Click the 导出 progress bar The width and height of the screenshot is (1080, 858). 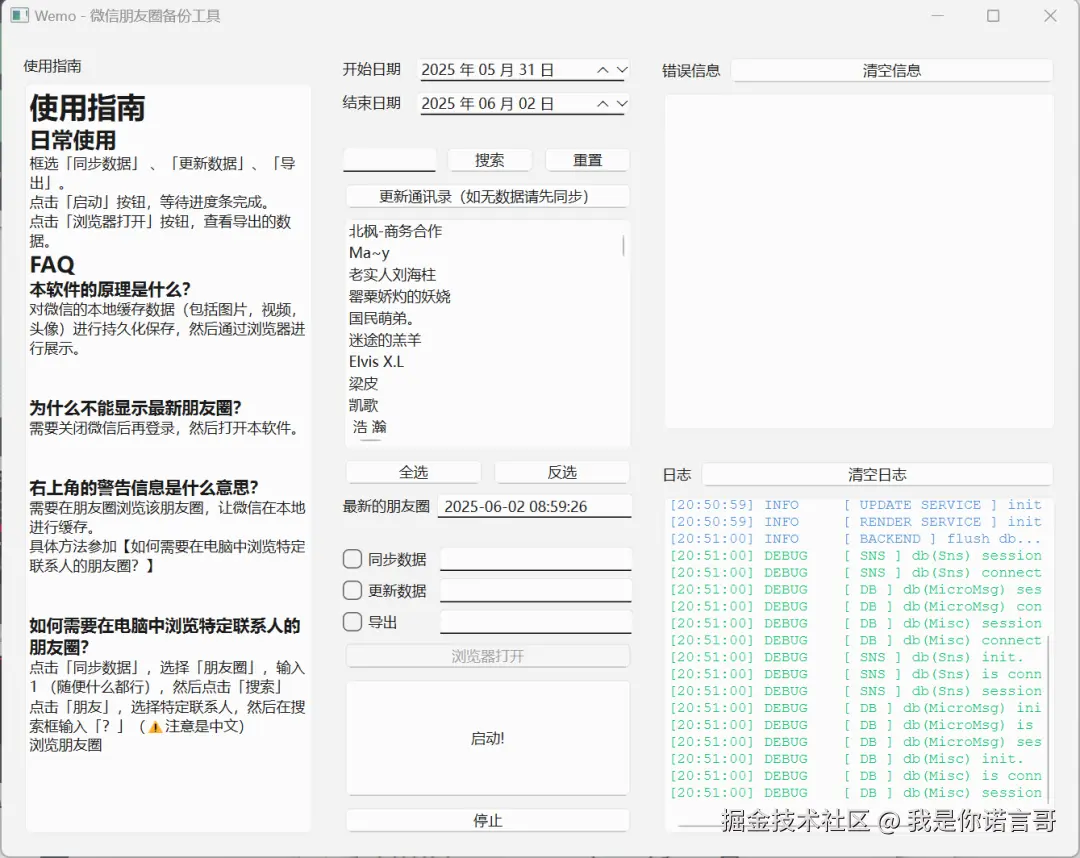tap(536, 622)
